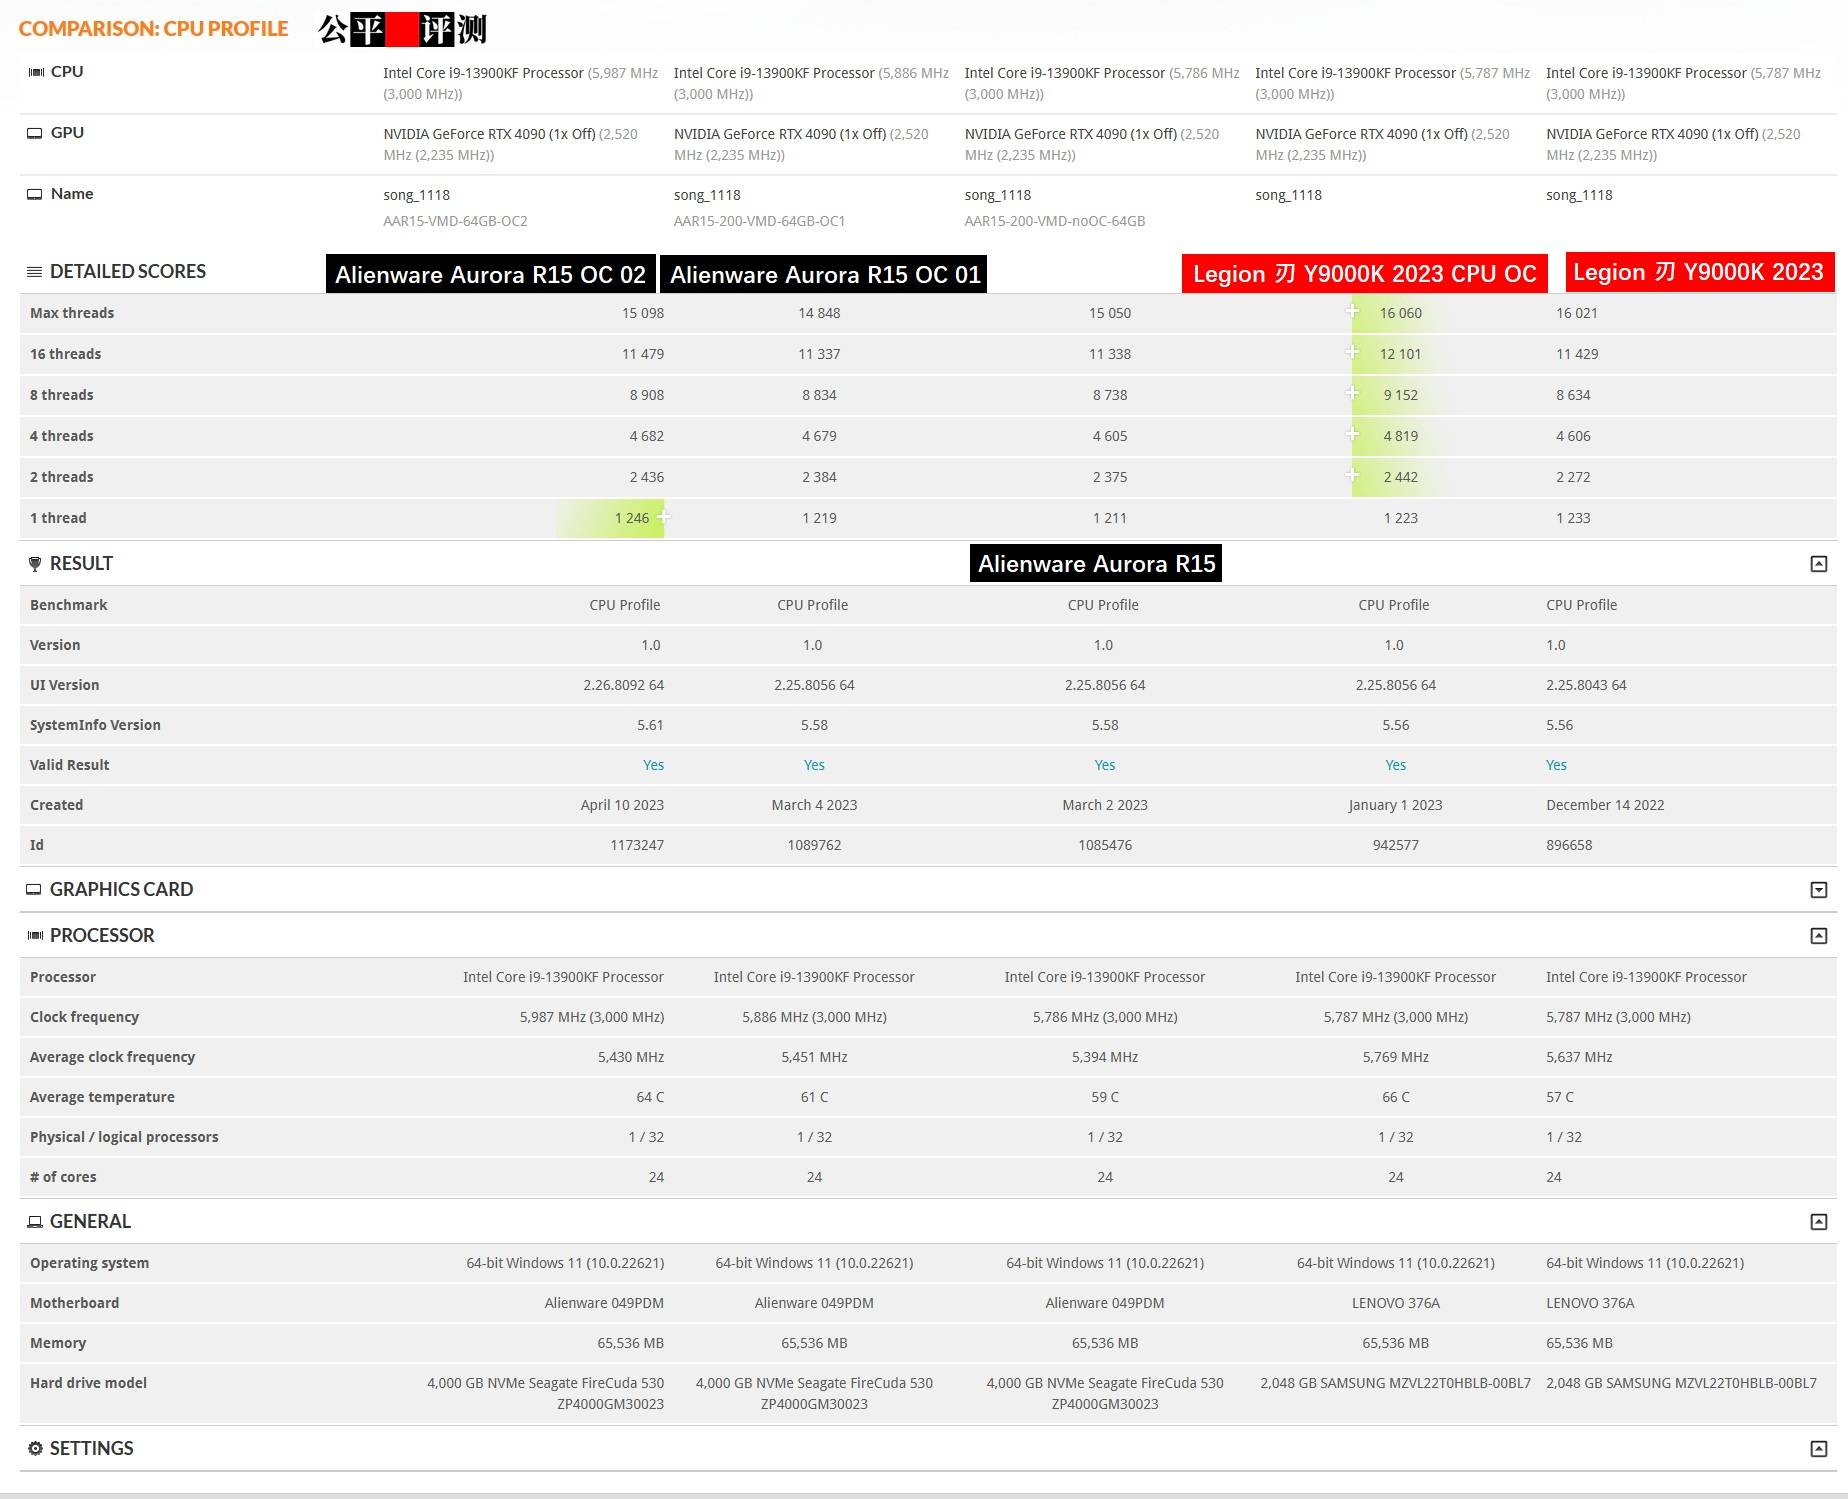Click the average temperature 64 C

click(650, 1097)
